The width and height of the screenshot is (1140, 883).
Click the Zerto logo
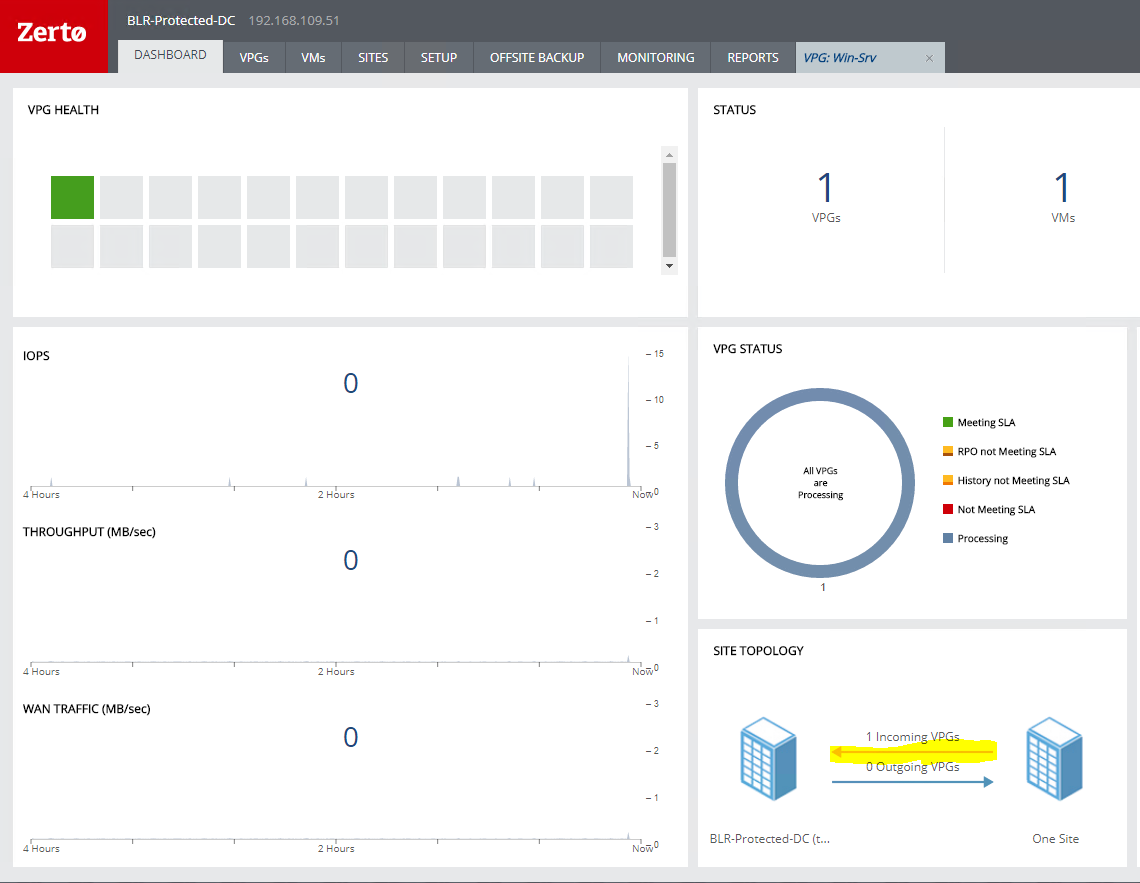click(53, 34)
